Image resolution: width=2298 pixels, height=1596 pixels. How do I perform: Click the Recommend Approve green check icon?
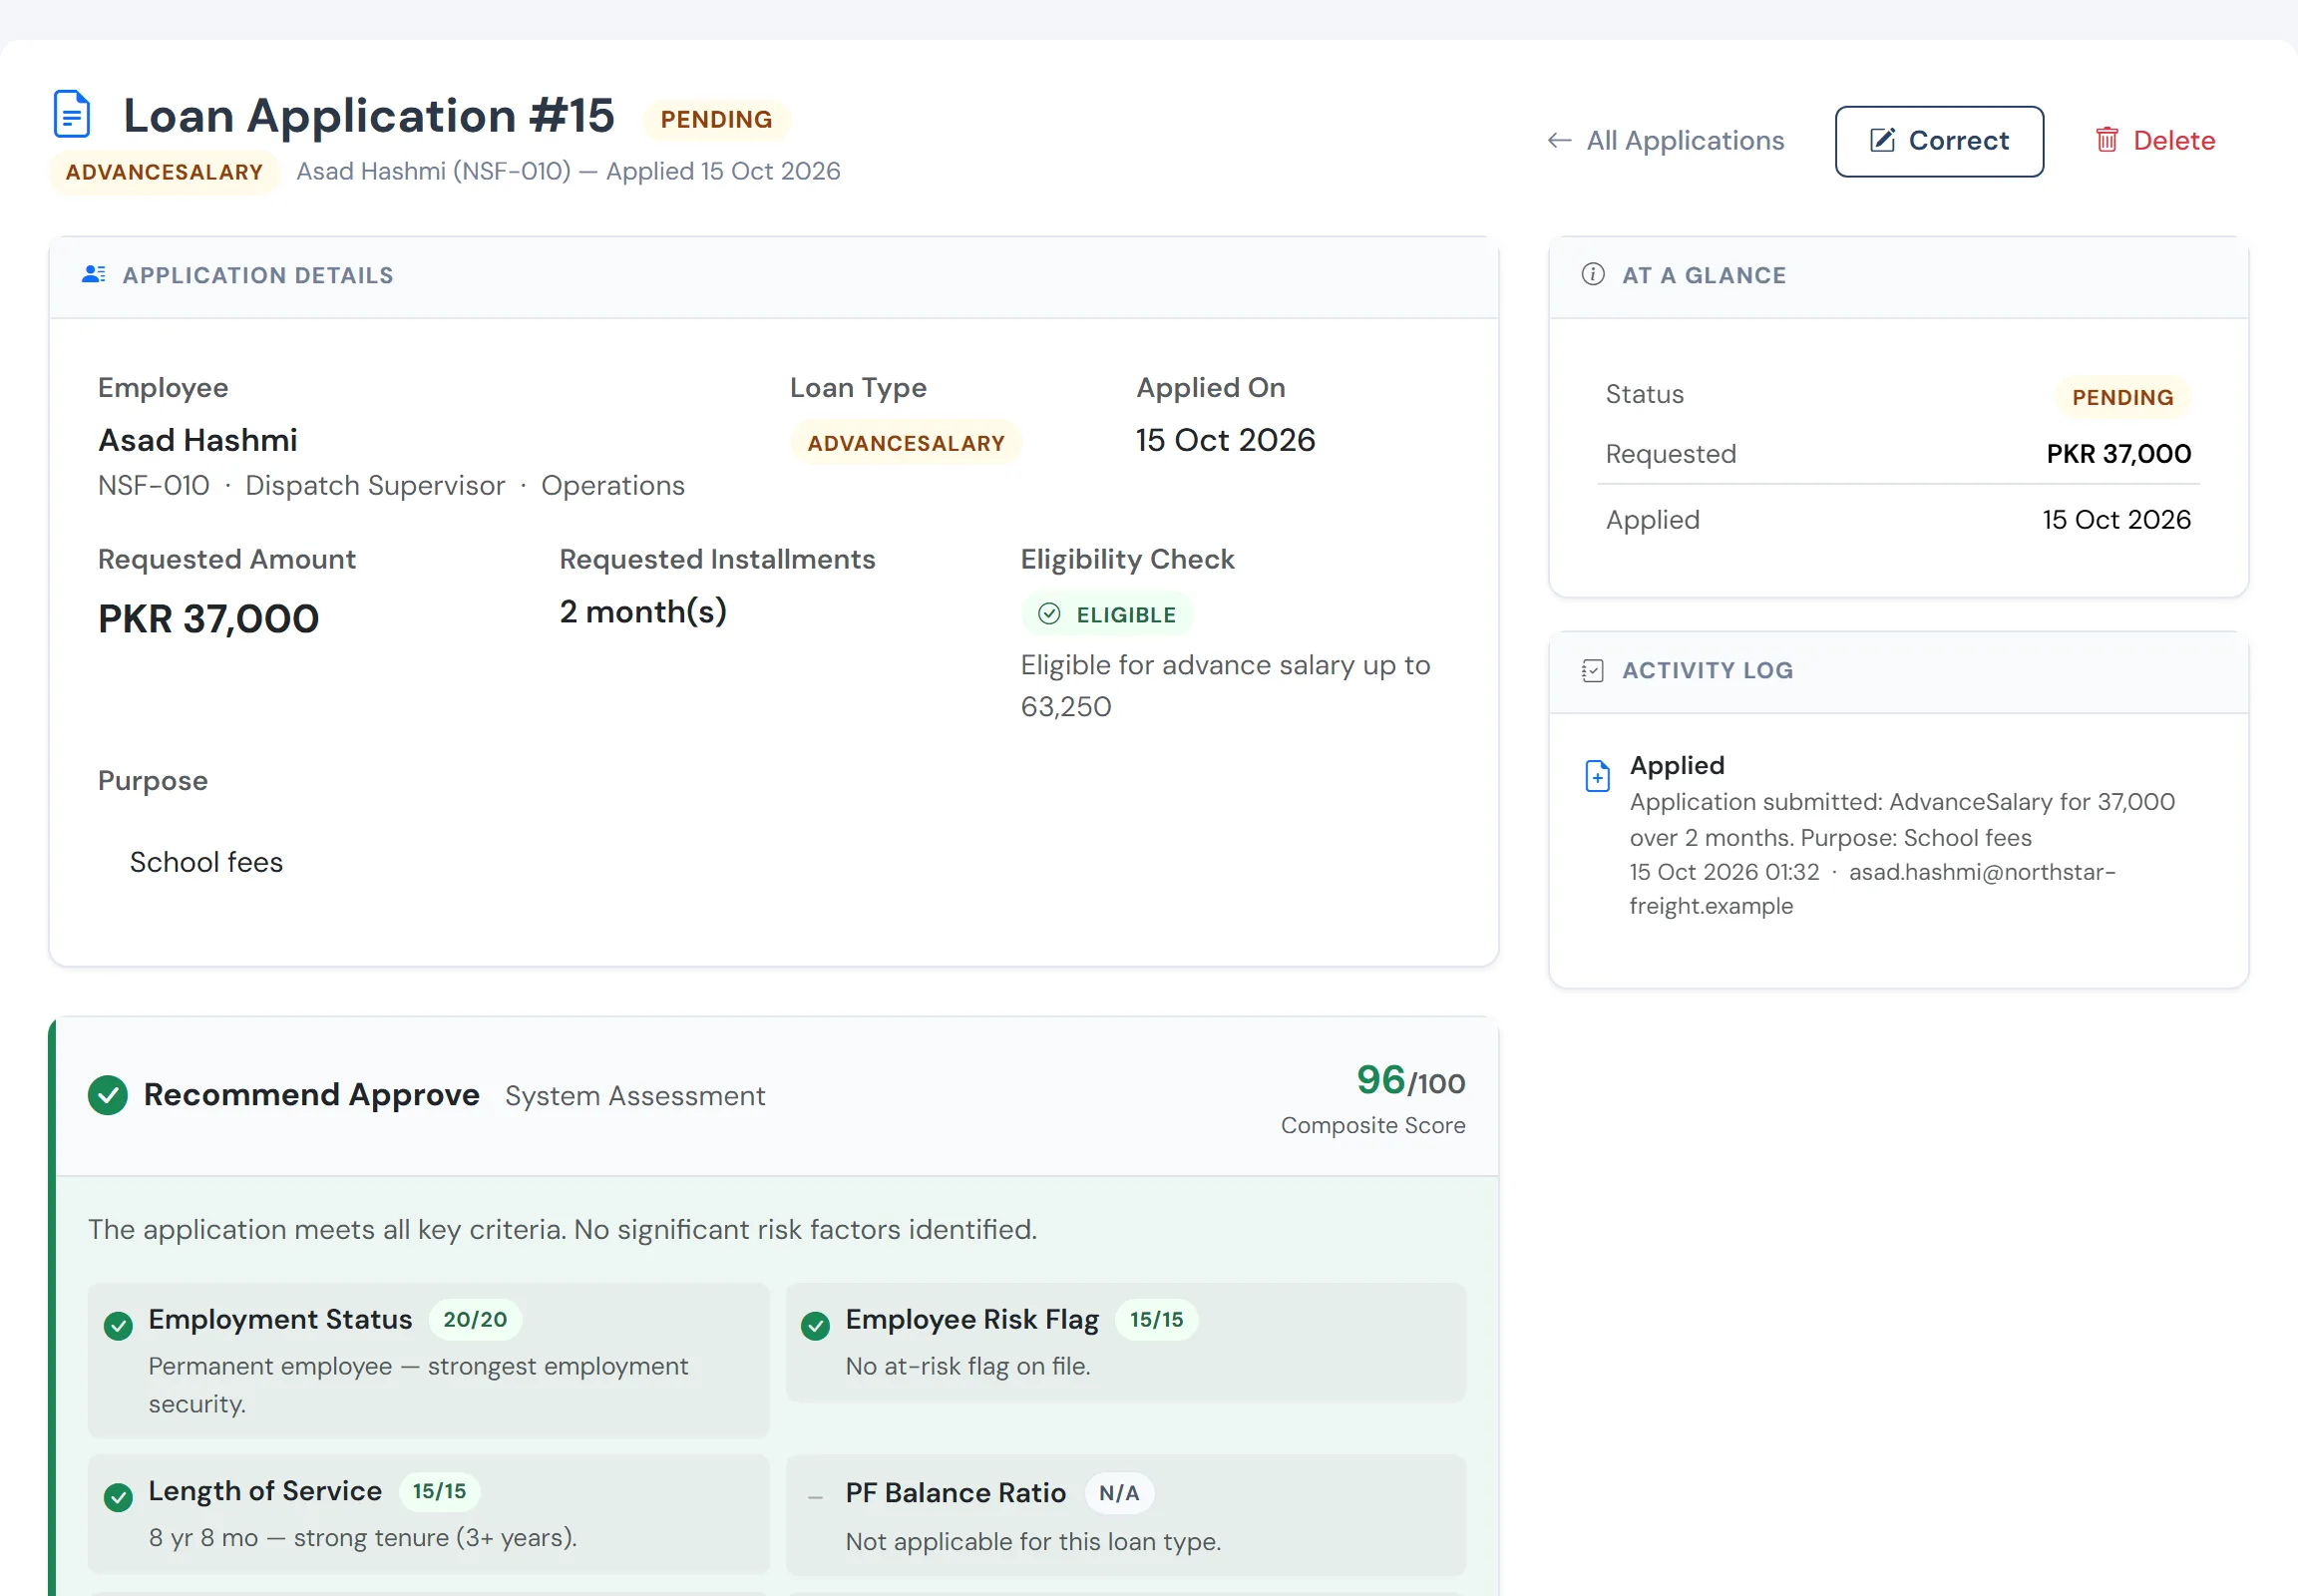click(x=108, y=1095)
